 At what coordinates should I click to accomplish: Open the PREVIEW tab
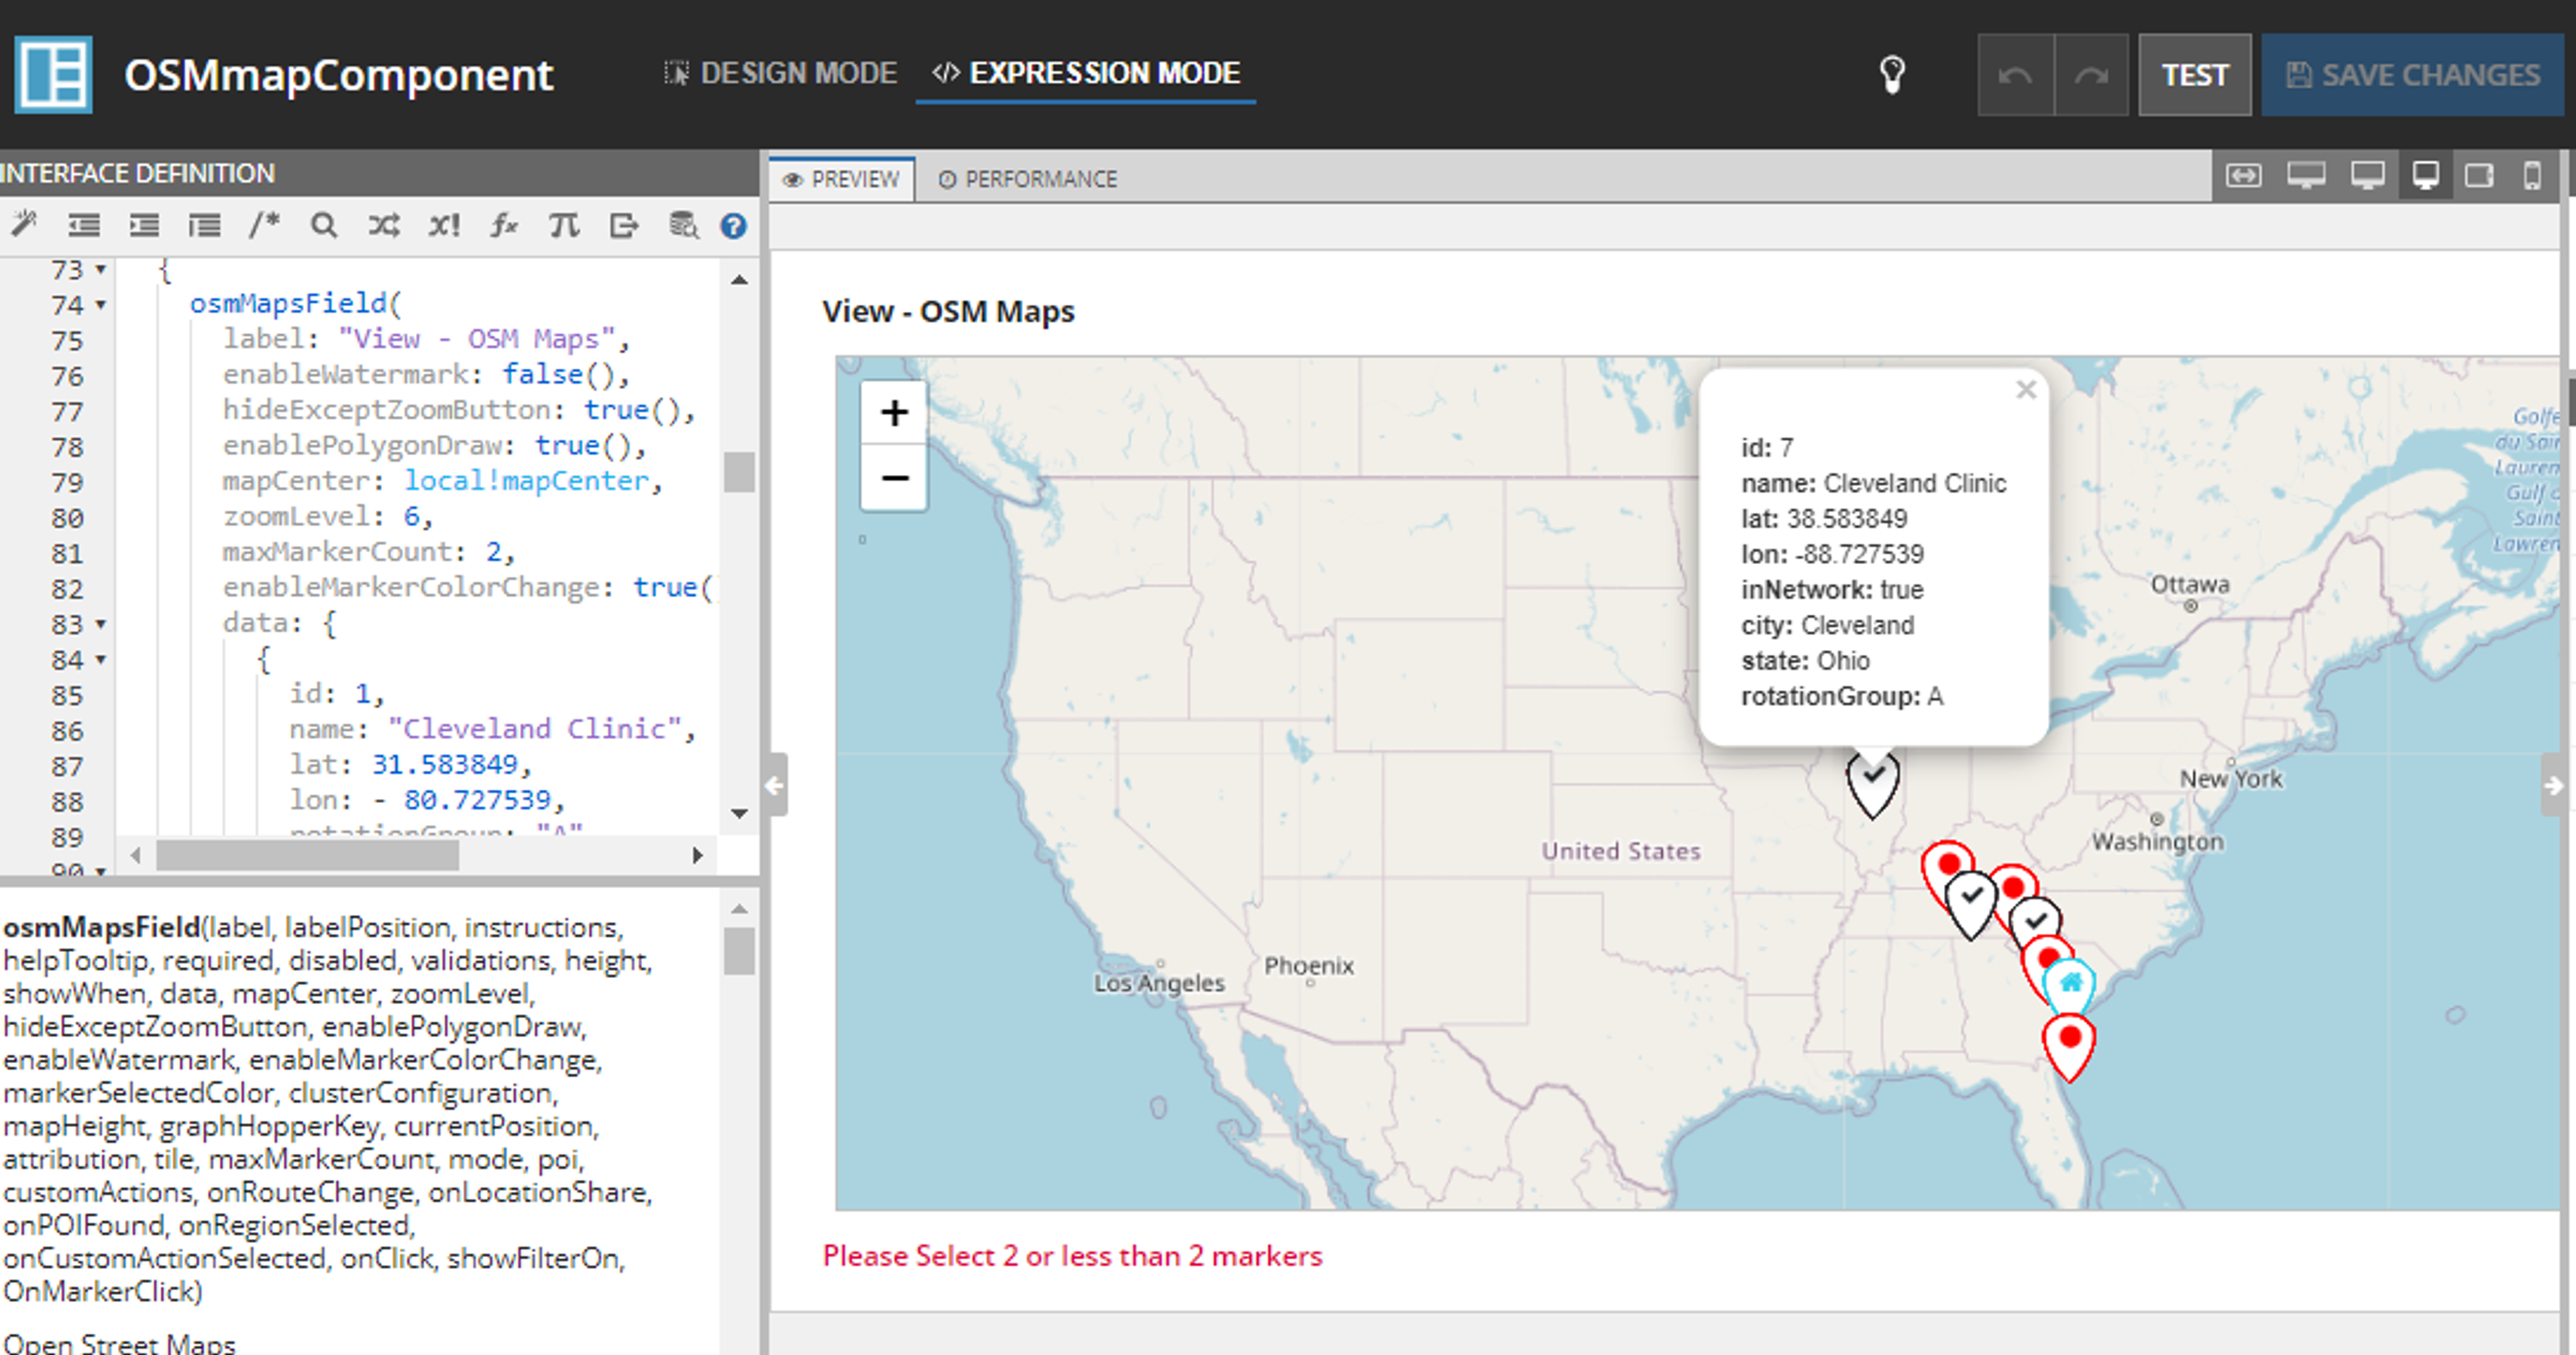click(842, 179)
